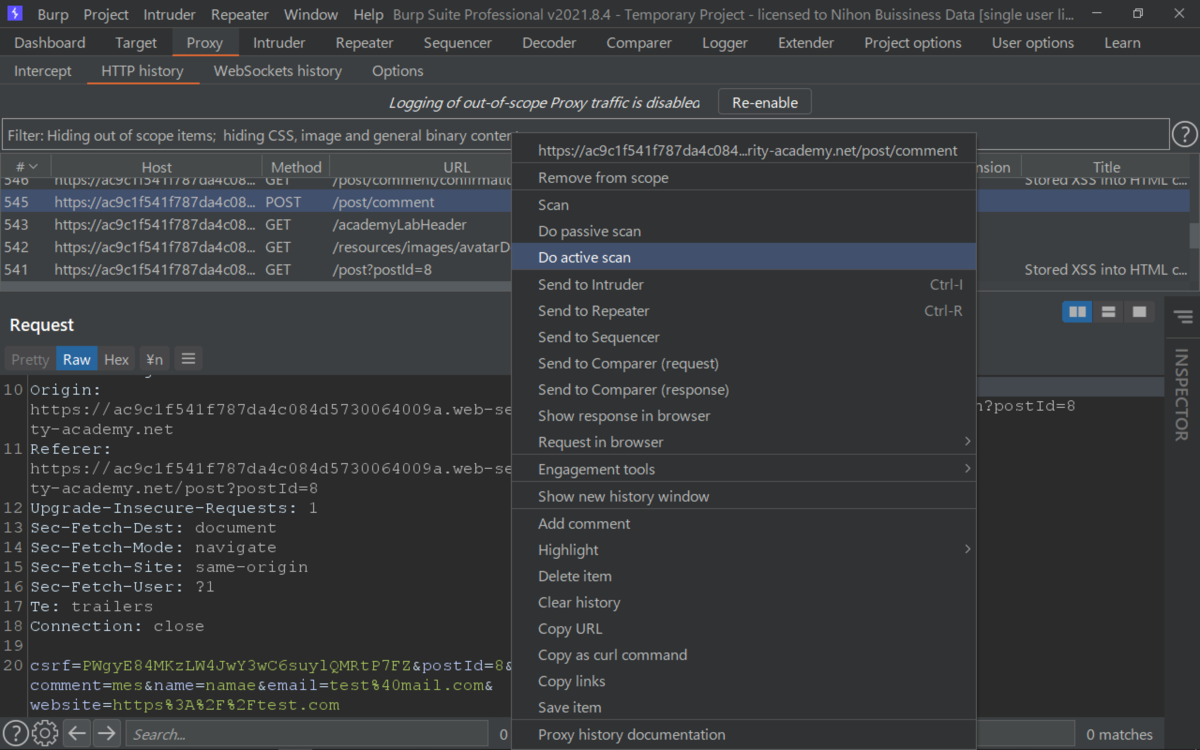Choose Do active scan from context menu

pyautogui.click(x=743, y=257)
